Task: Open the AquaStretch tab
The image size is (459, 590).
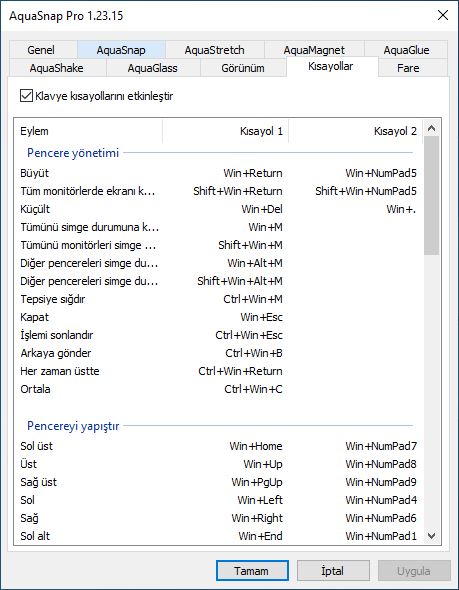Action: tap(214, 50)
